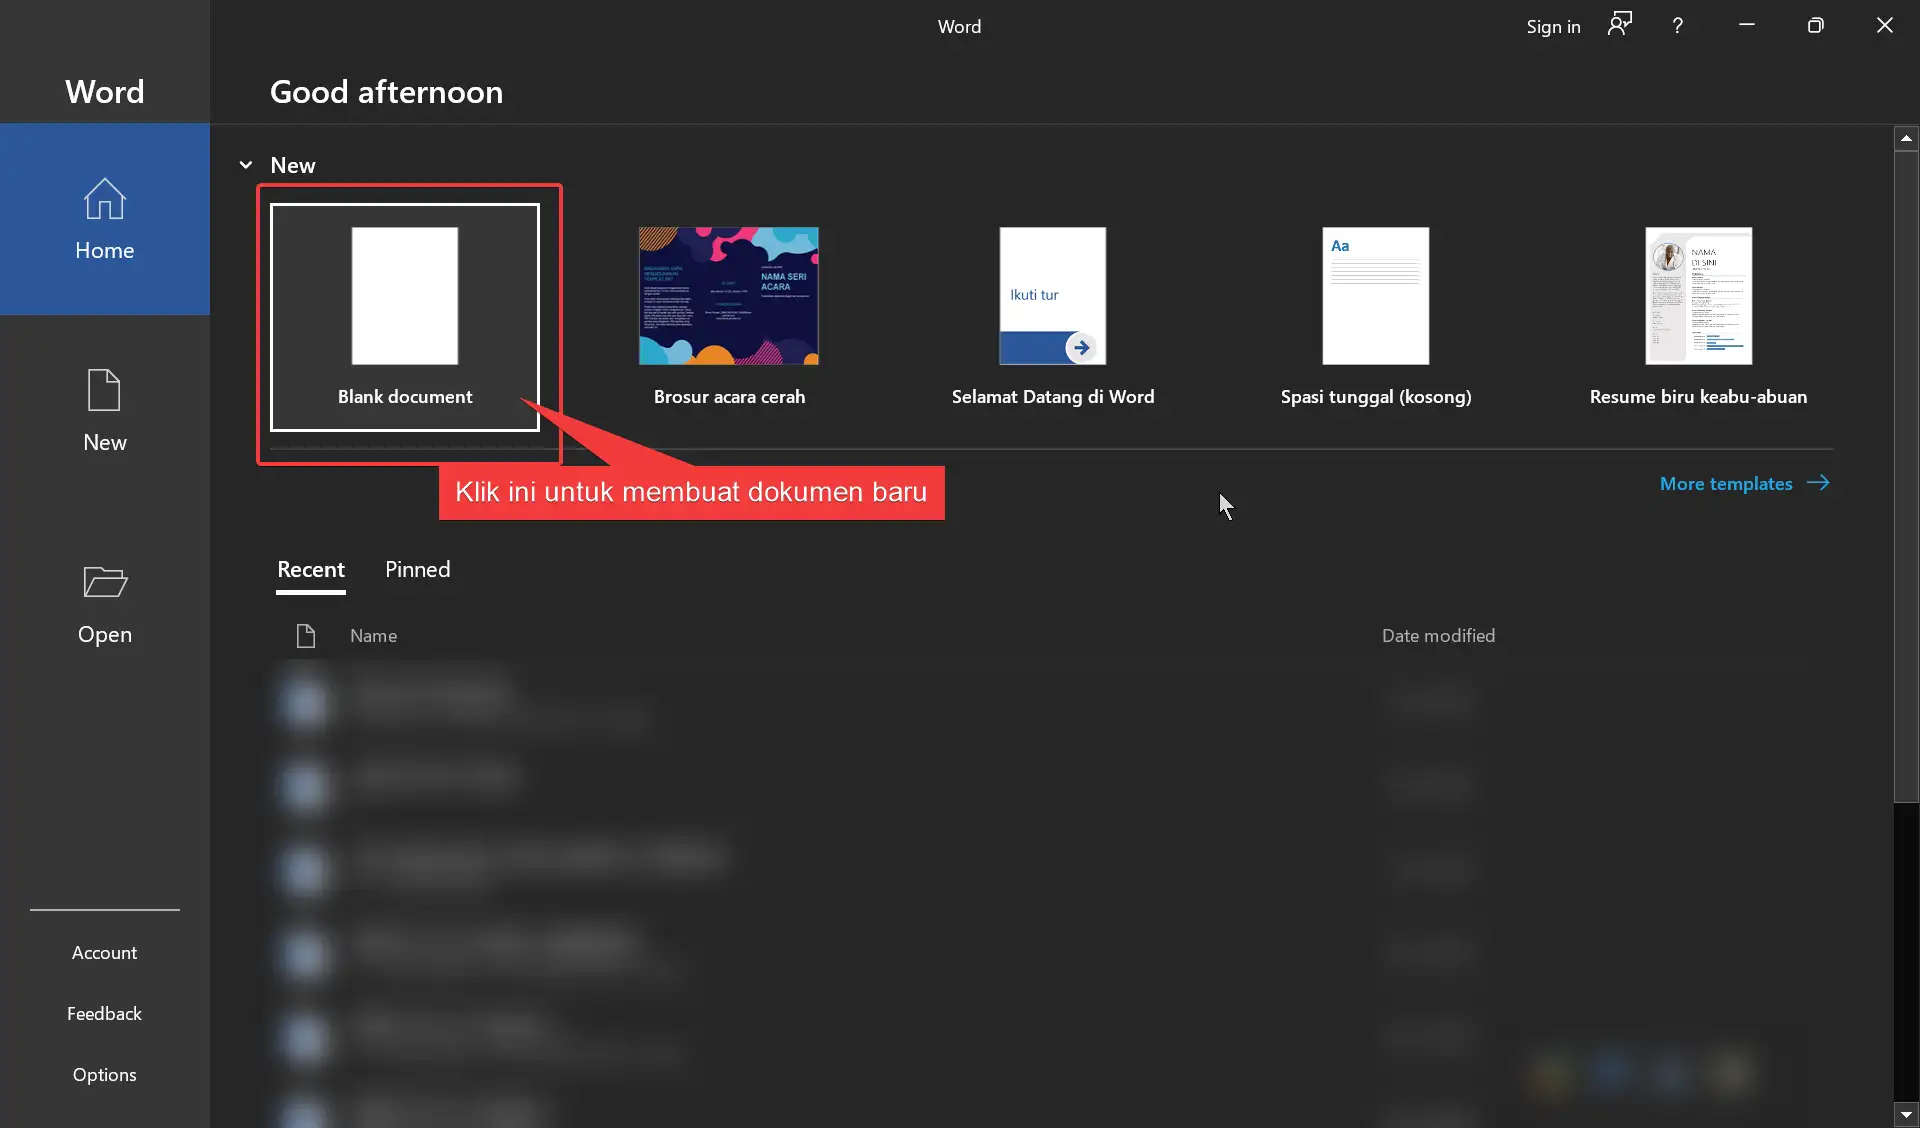The height and width of the screenshot is (1128, 1920).
Task: Open the Selamat Datang di Word template
Action: (1053, 296)
